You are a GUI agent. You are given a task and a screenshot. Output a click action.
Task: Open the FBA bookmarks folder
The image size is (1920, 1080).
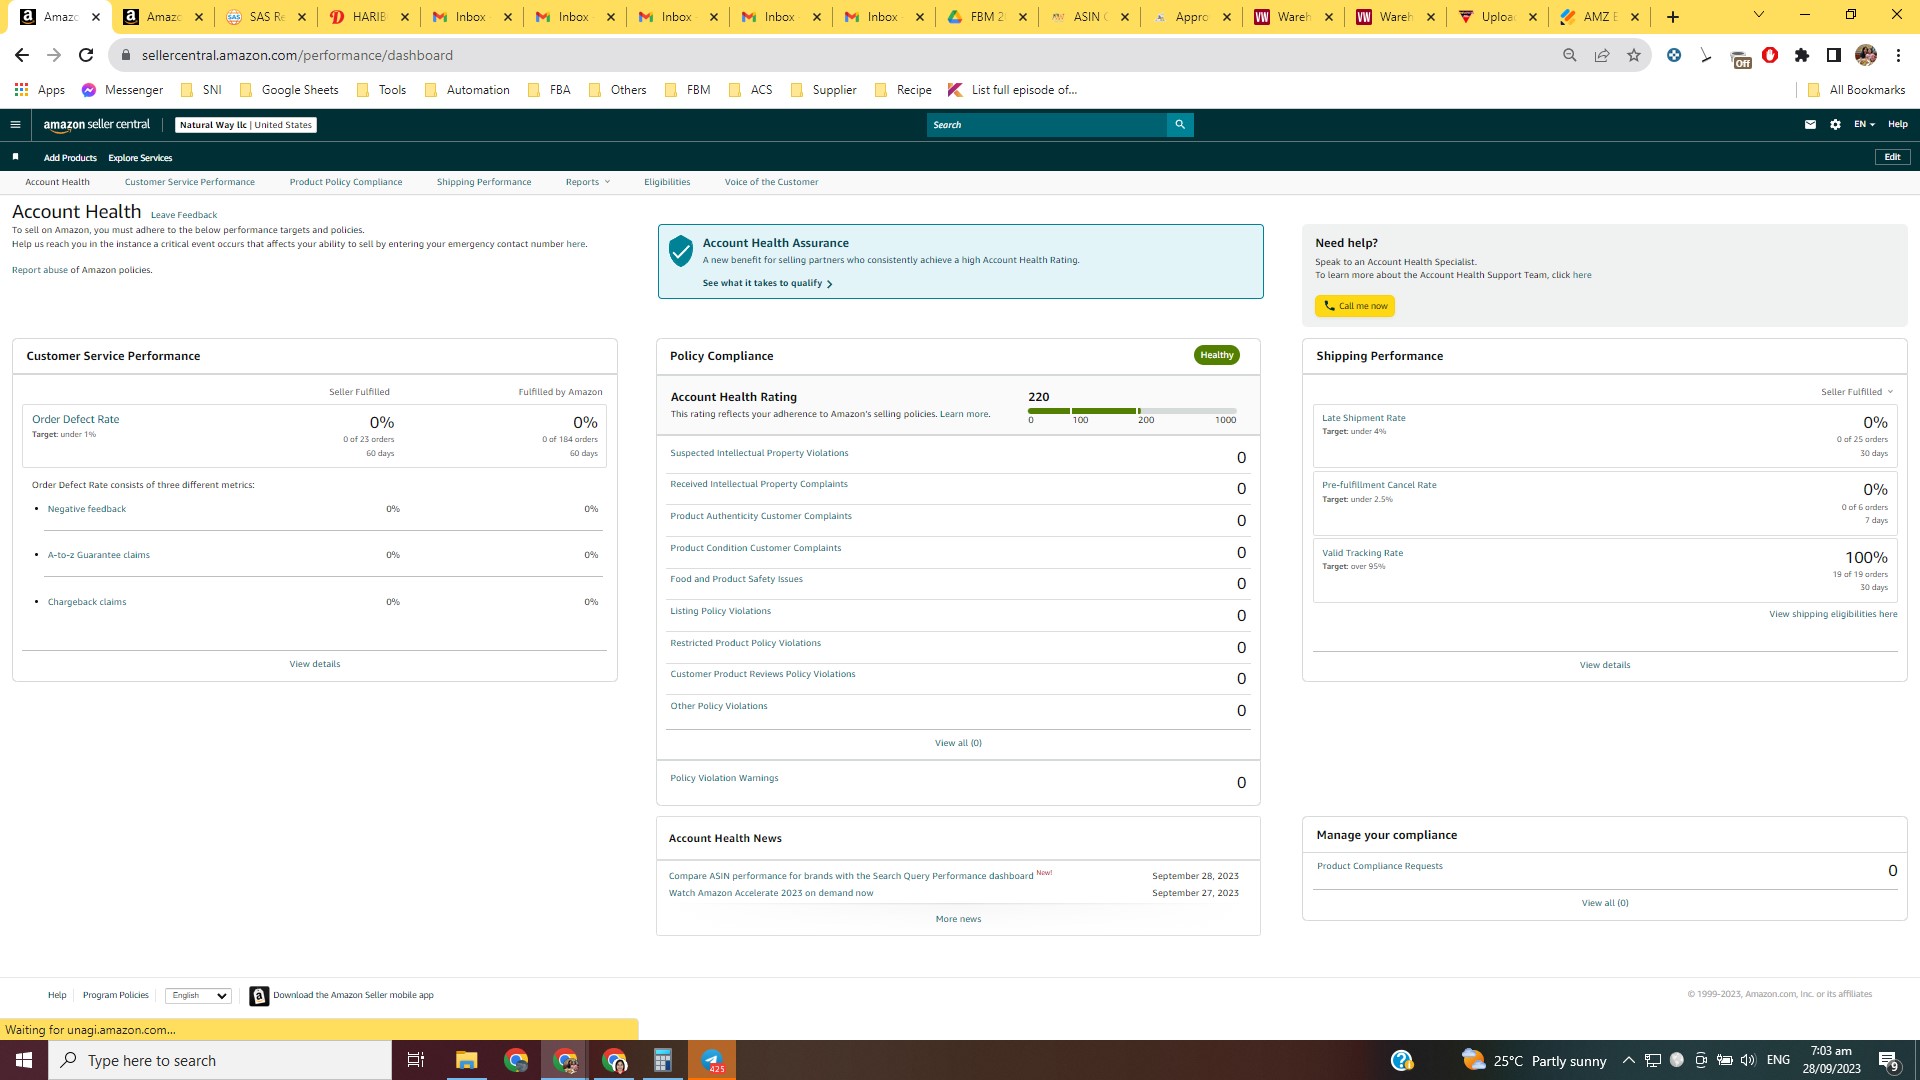pyautogui.click(x=548, y=90)
